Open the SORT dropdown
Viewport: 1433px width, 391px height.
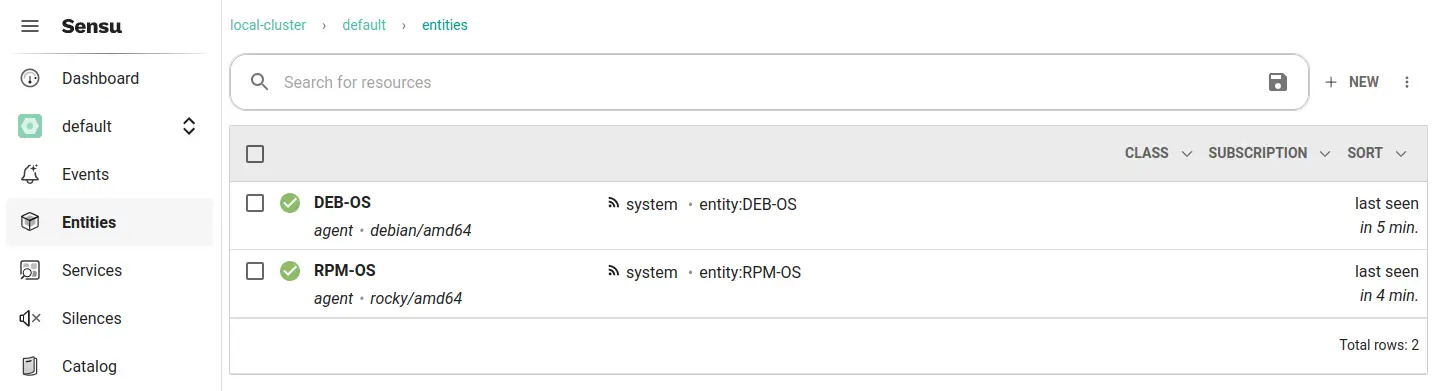1377,153
